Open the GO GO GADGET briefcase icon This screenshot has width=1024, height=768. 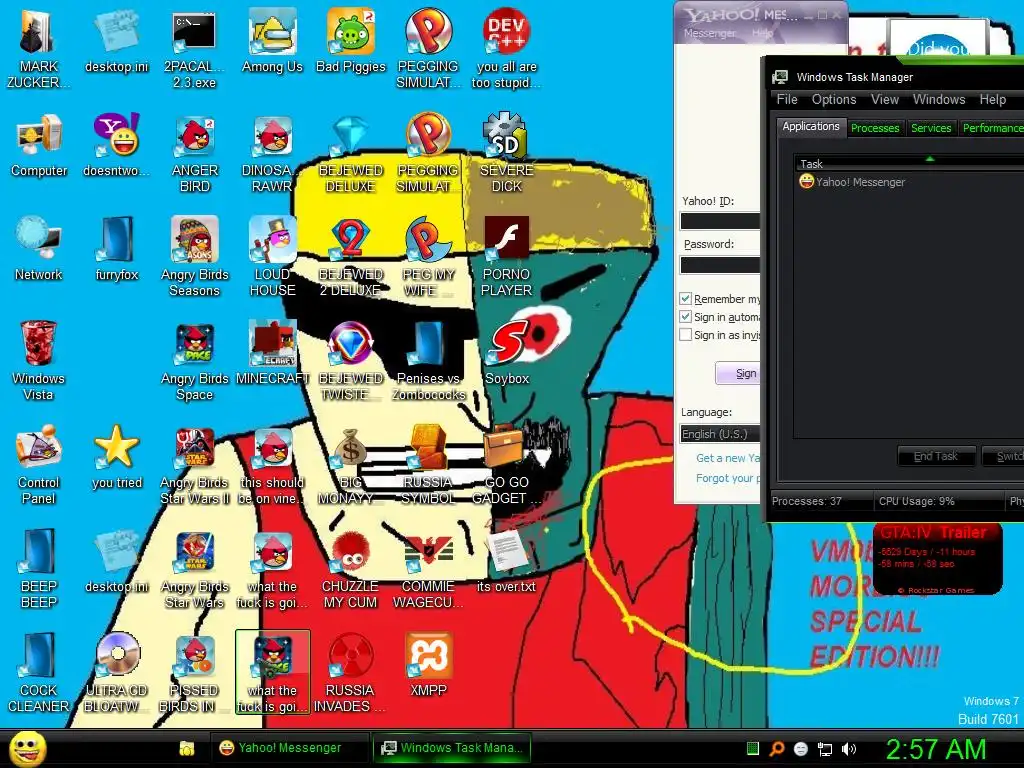point(507,464)
